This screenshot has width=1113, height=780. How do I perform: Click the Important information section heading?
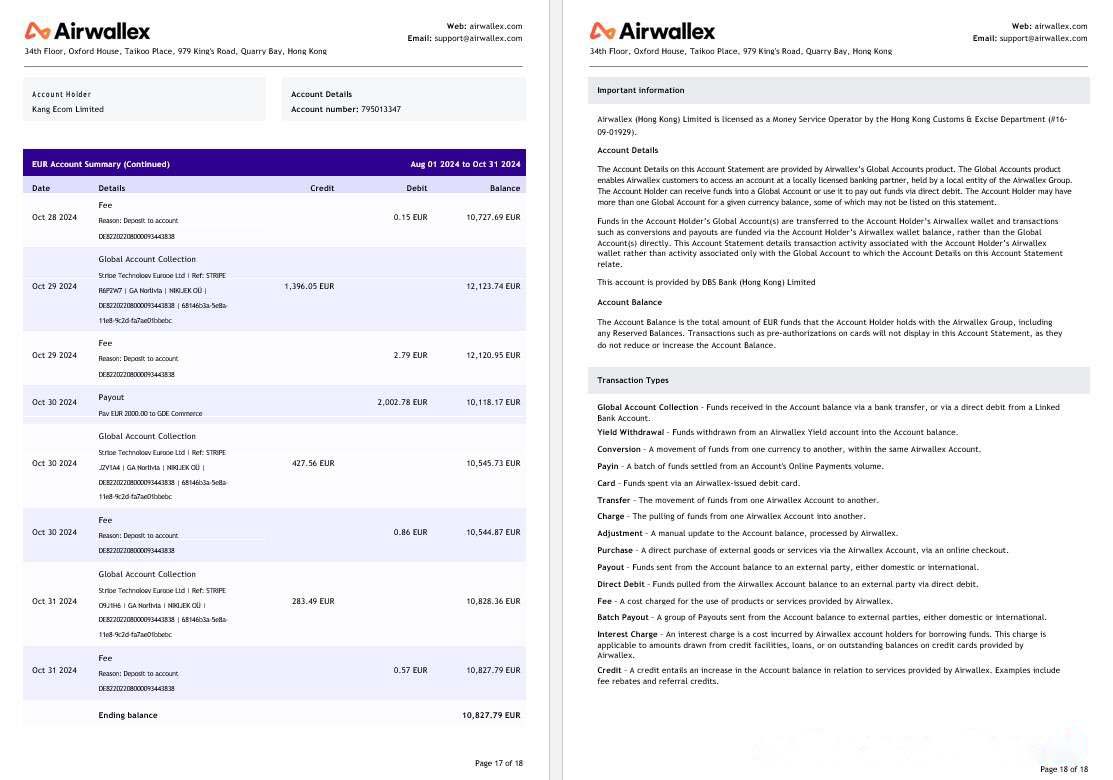pos(641,90)
